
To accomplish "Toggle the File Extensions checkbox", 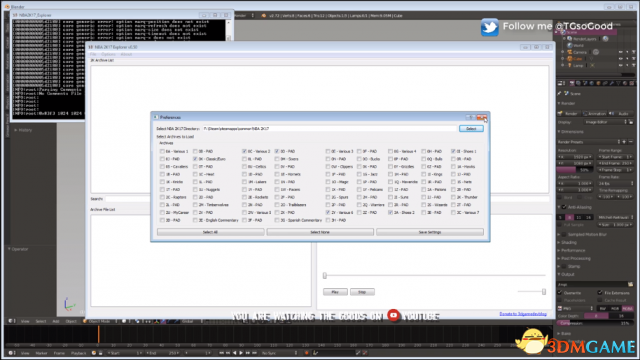I will pyautogui.click(x=600, y=293).
